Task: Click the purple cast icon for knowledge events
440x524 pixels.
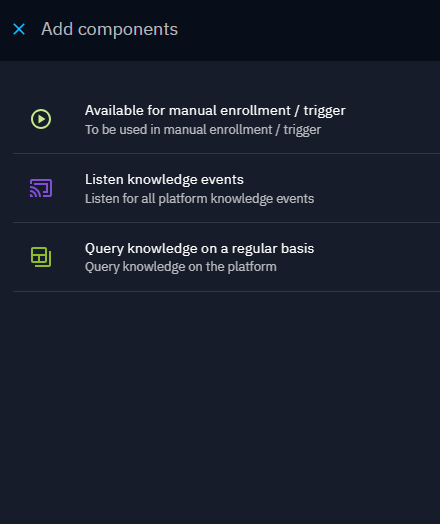Action: click(x=41, y=188)
